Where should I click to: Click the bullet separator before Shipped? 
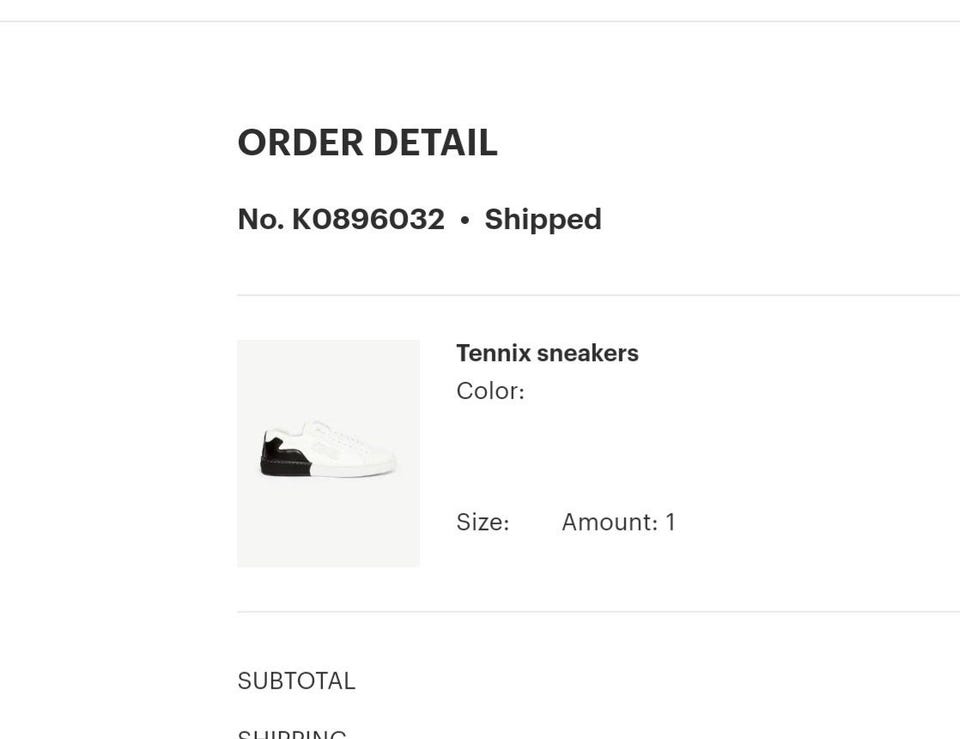(464, 220)
